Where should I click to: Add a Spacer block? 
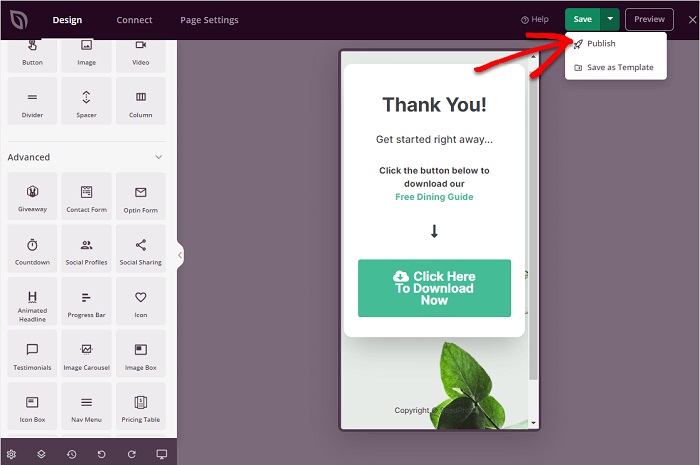click(87, 101)
